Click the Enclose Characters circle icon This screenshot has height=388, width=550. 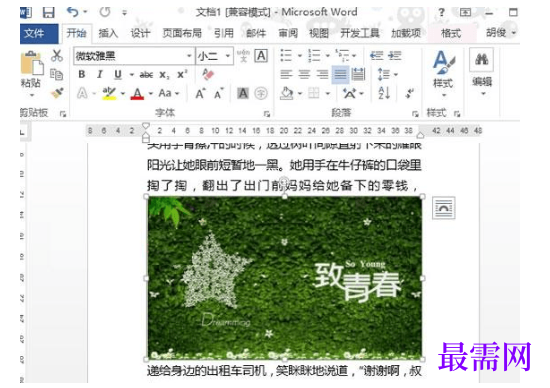(x=261, y=93)
